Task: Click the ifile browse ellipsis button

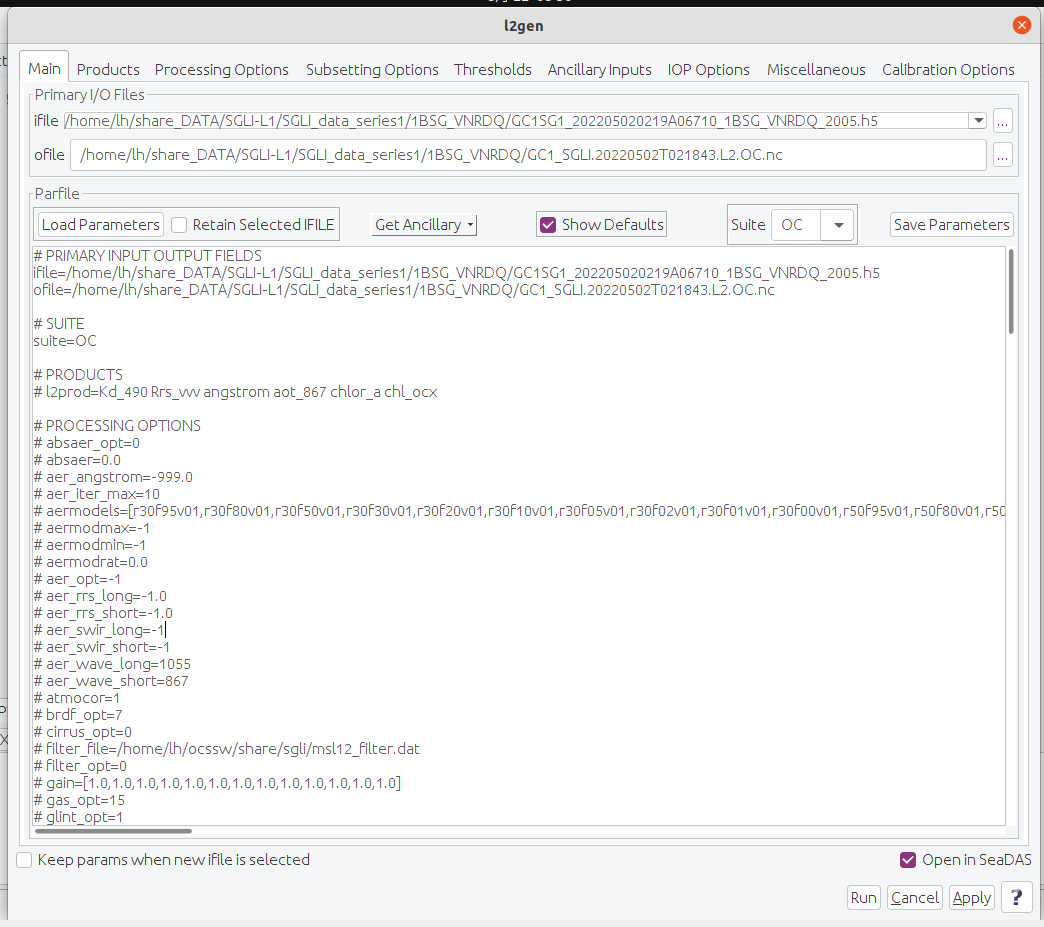Action: pos(1003,121)
